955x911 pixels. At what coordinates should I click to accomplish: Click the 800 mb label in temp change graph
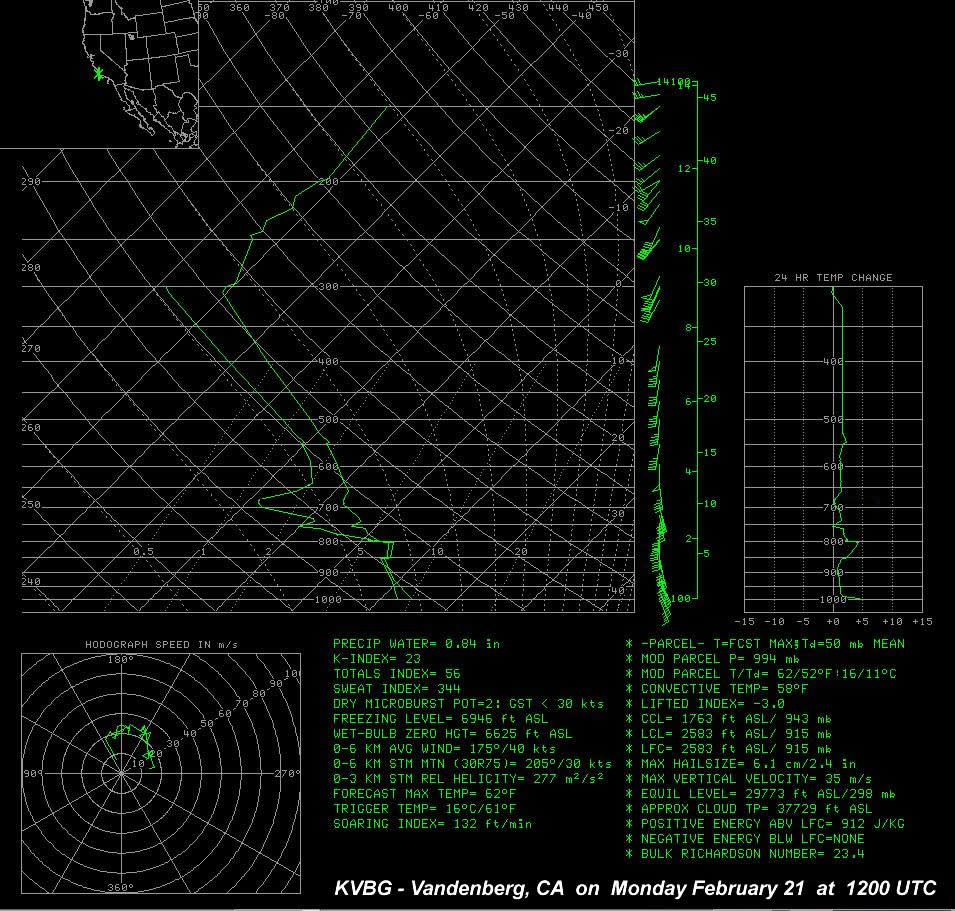pos(833,541)
